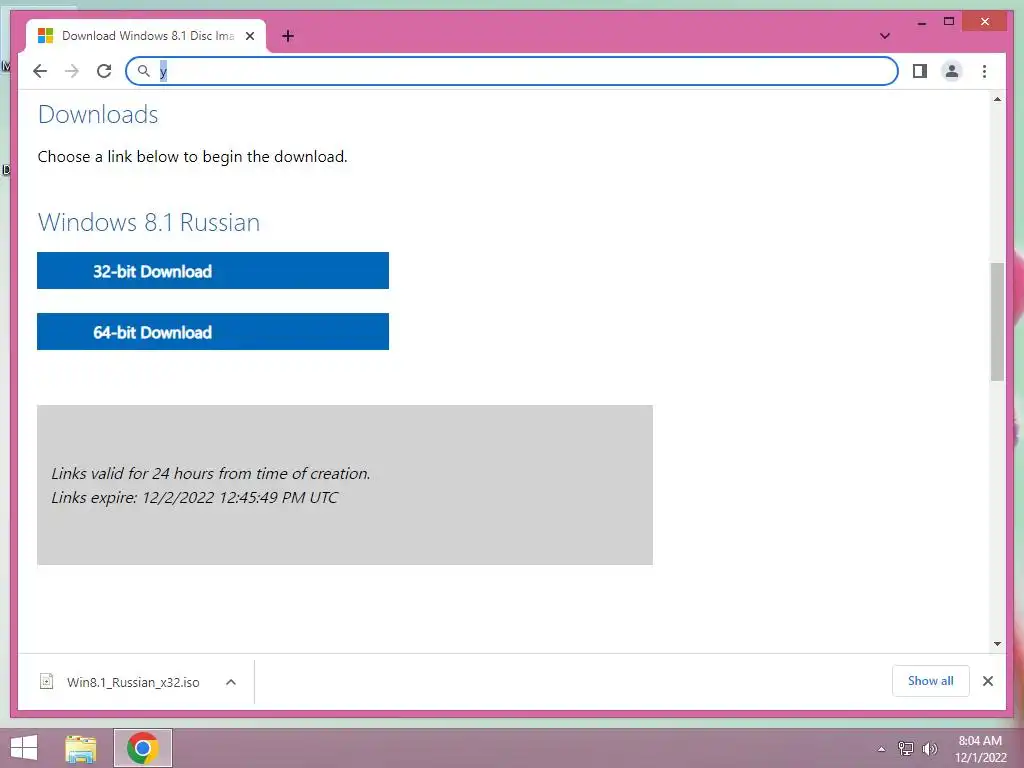Click the page scrollbar thumb
Image resolution: width=1024 pixels, height=768 pixels.
[x=997, y=321]
